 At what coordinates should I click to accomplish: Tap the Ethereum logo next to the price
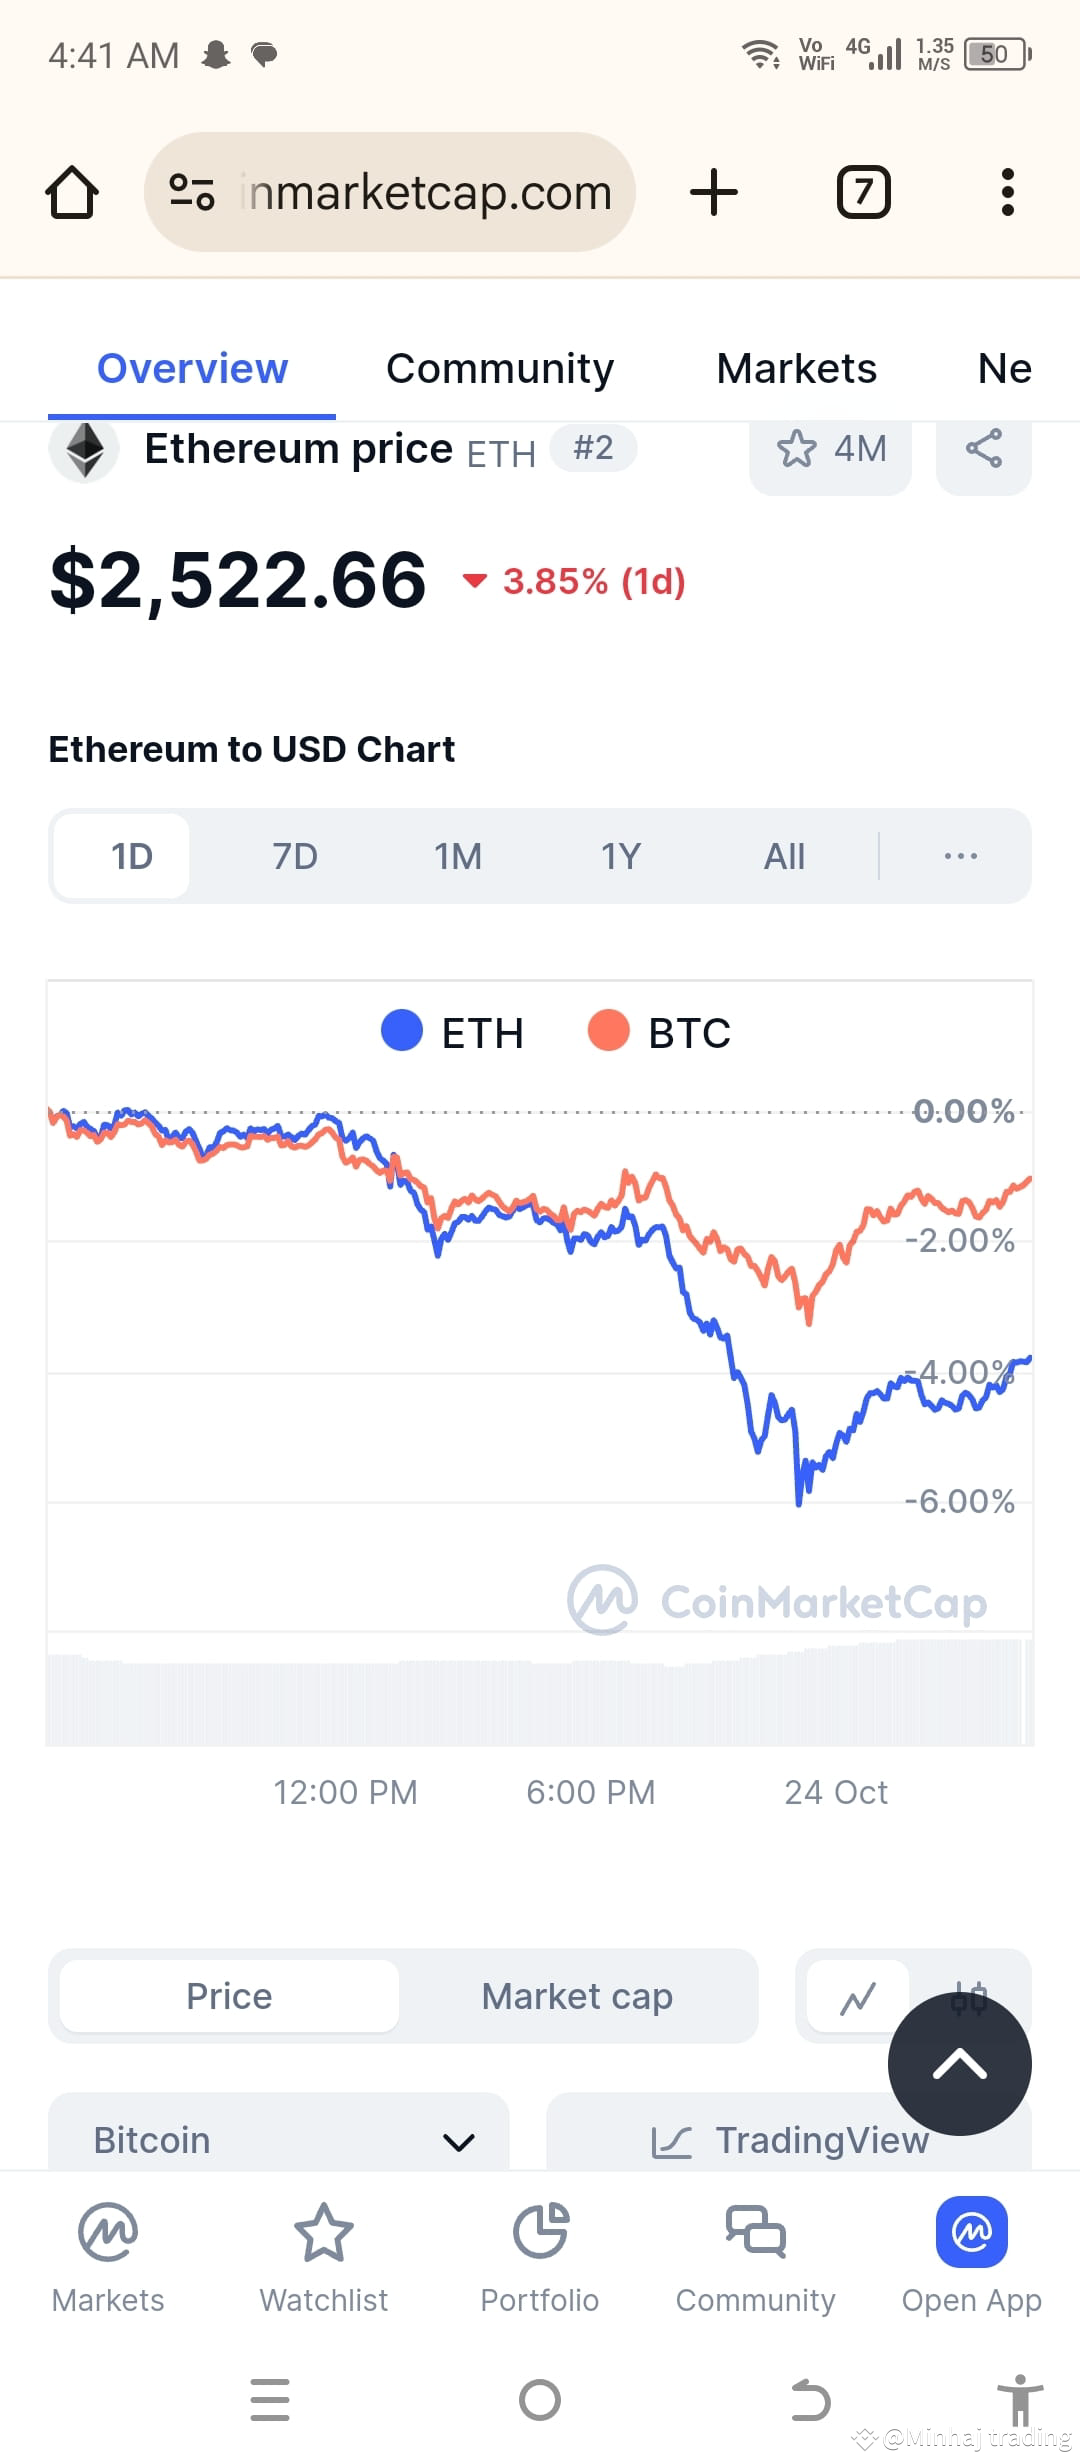(x=84, y=449)
